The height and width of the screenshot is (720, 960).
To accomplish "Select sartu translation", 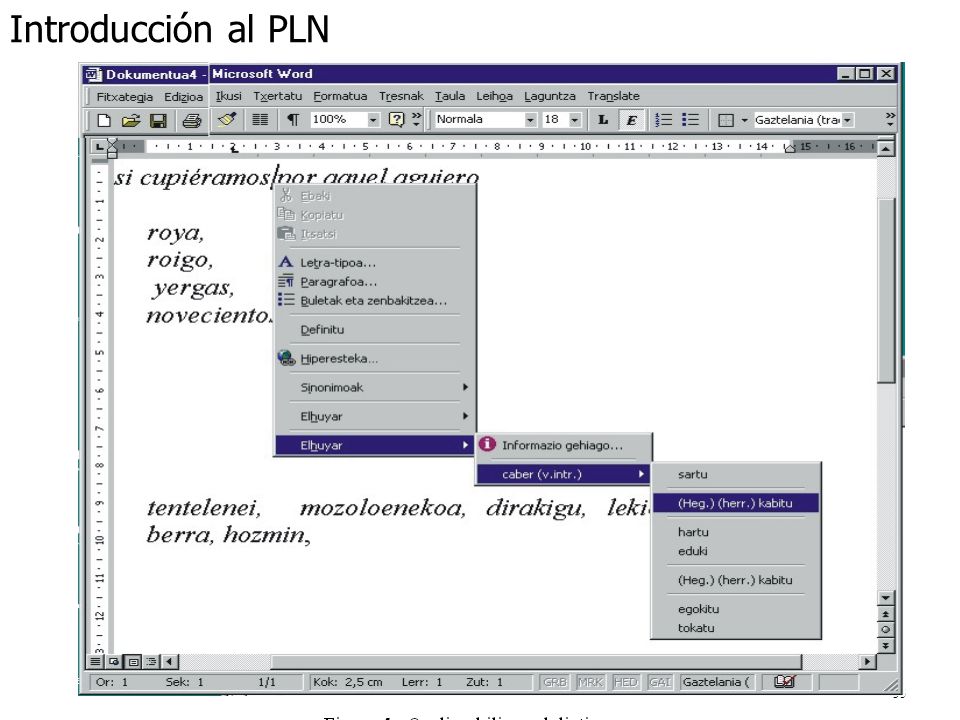I will 736,474.
